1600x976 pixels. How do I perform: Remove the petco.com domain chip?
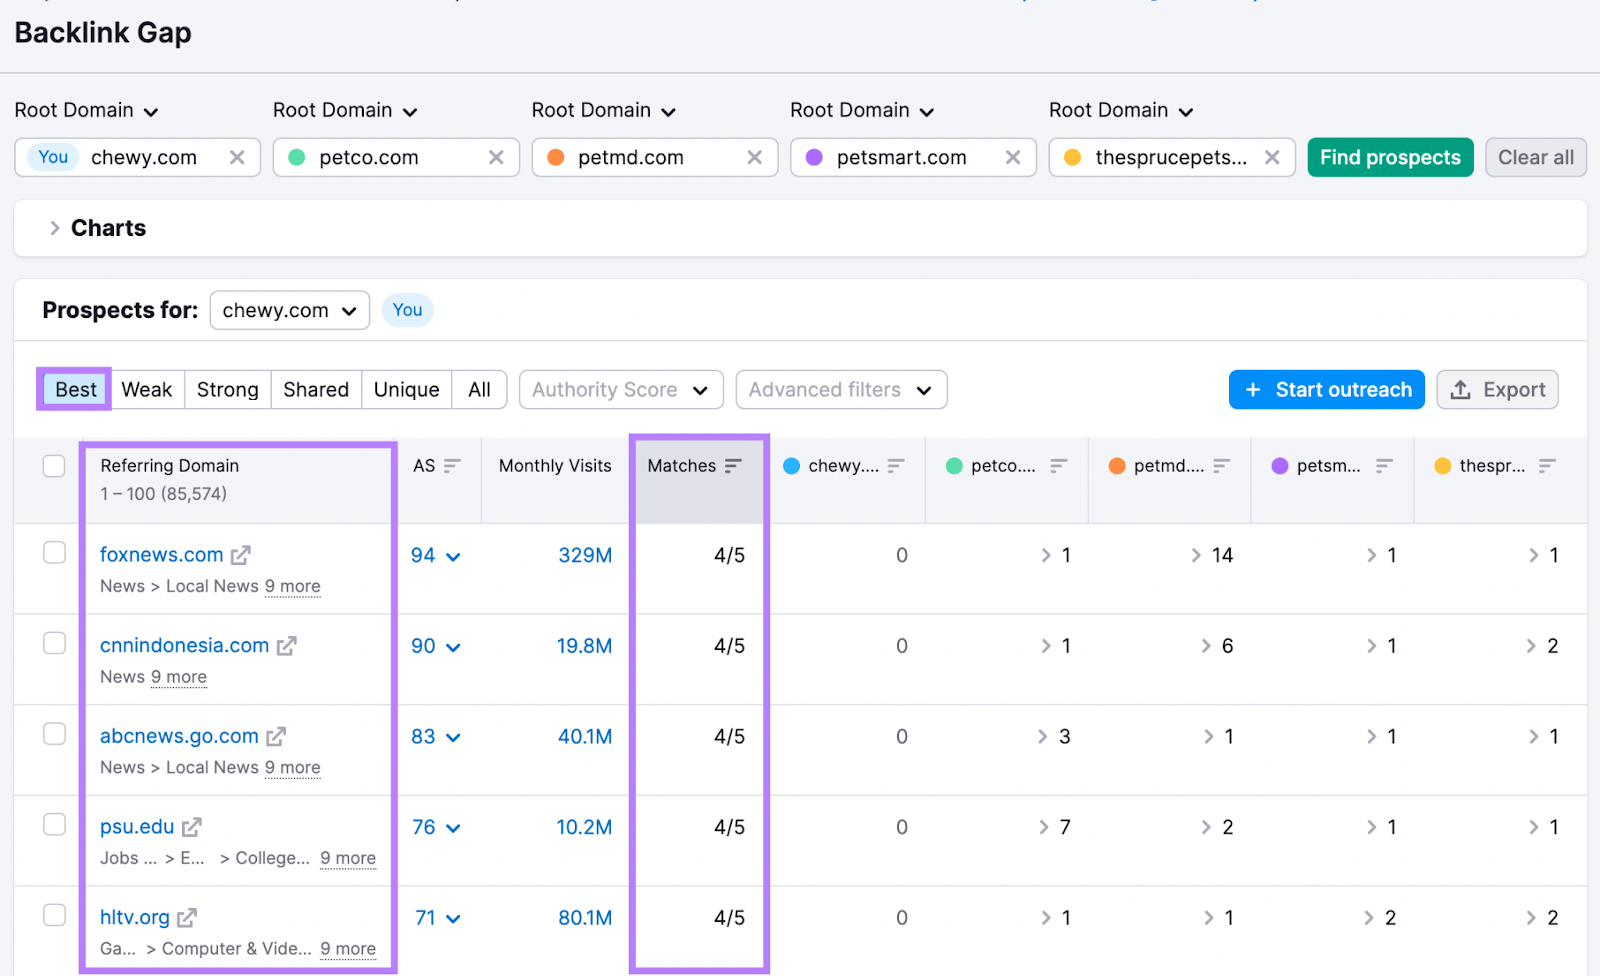pyautogui.click(x=497, y=157)
